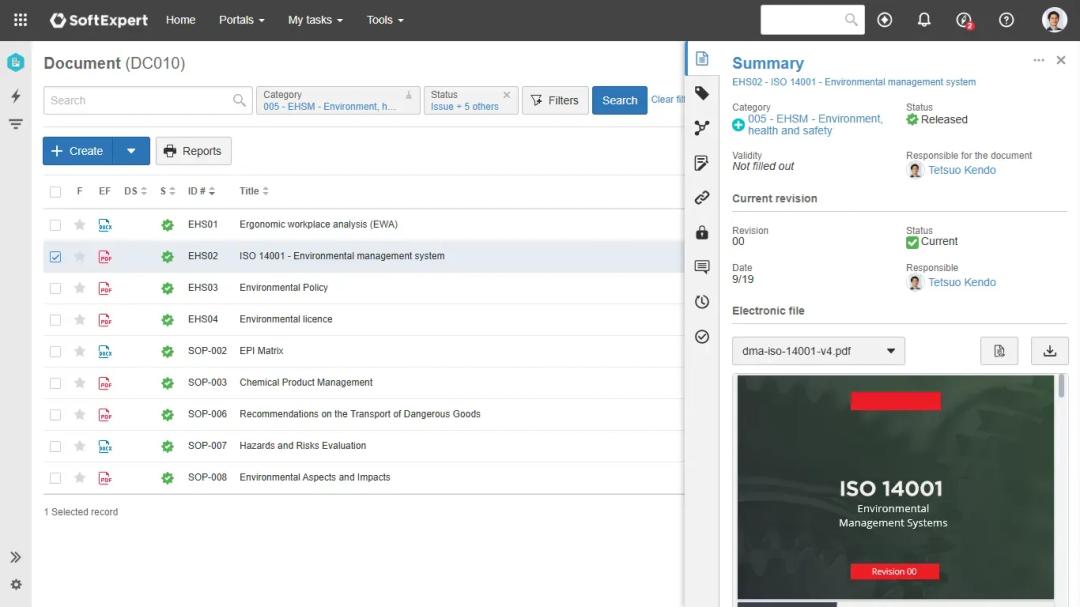Favorite the EHS03 Environmental Policy star
This screenshot has height=607, width=1080.
coord(80,288)
